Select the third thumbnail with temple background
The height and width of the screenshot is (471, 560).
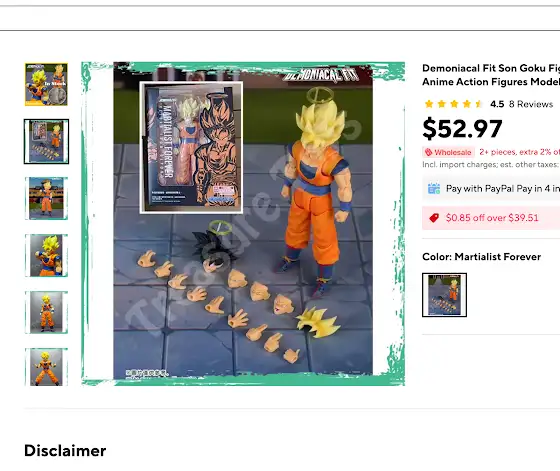[x=46, y=198]
